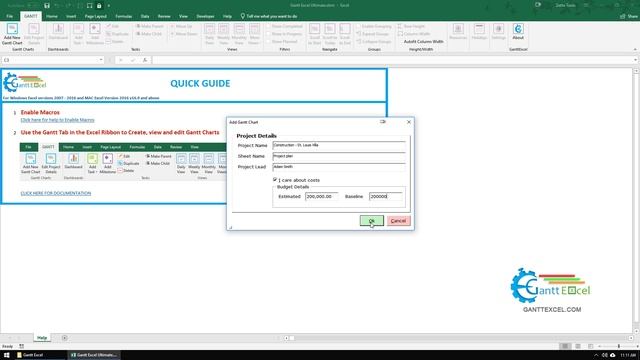Switch to the Developer ribbon tab
The image size is (640, 360).
pyautogui.click(x=205, y=16)
